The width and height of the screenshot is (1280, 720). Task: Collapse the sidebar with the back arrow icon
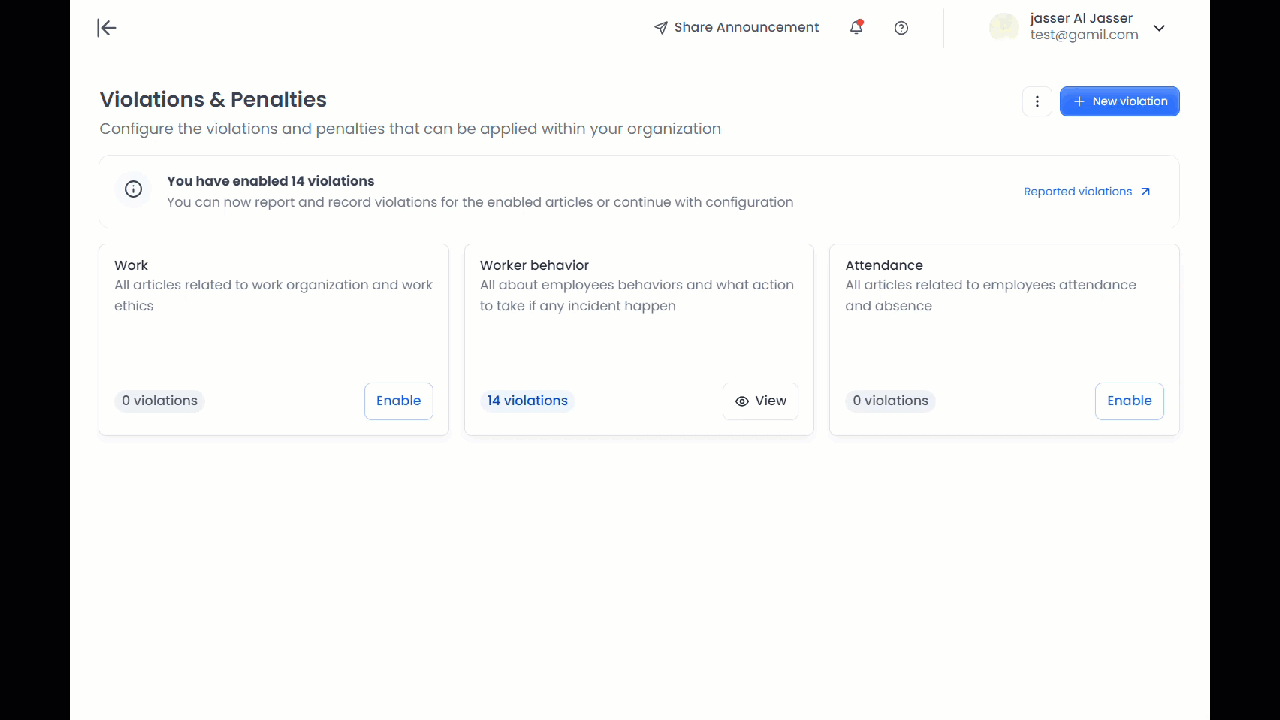(107, 28)
